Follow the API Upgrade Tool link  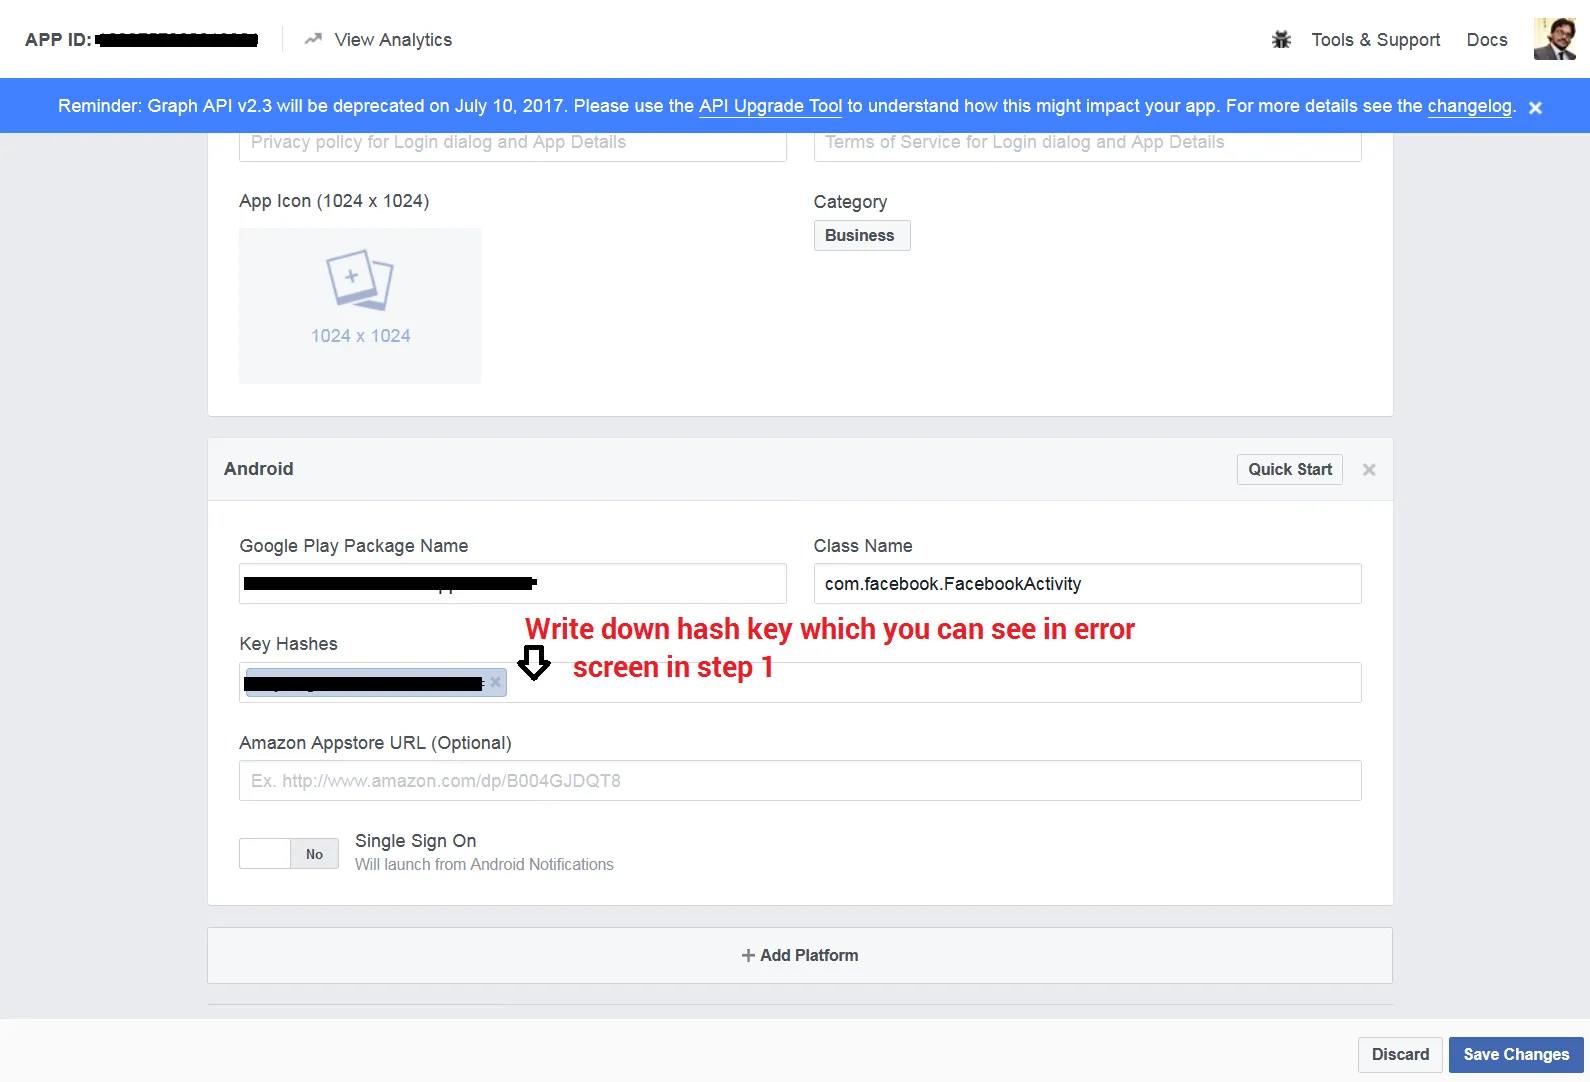point(771,106)
